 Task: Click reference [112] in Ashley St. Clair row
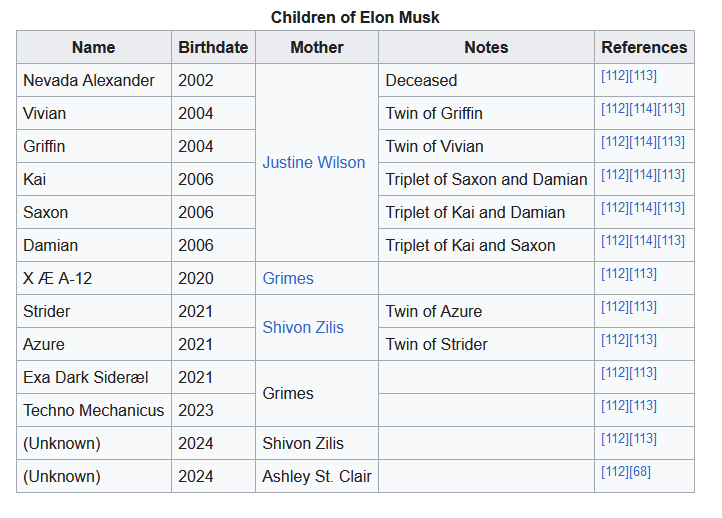tap(615, 471)
